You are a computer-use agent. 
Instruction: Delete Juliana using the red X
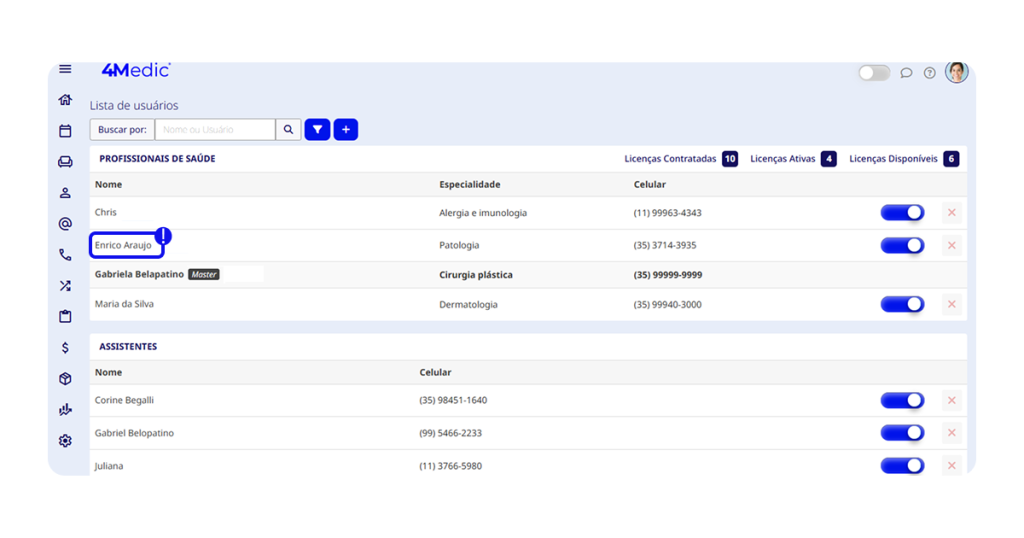coord(951,465)
